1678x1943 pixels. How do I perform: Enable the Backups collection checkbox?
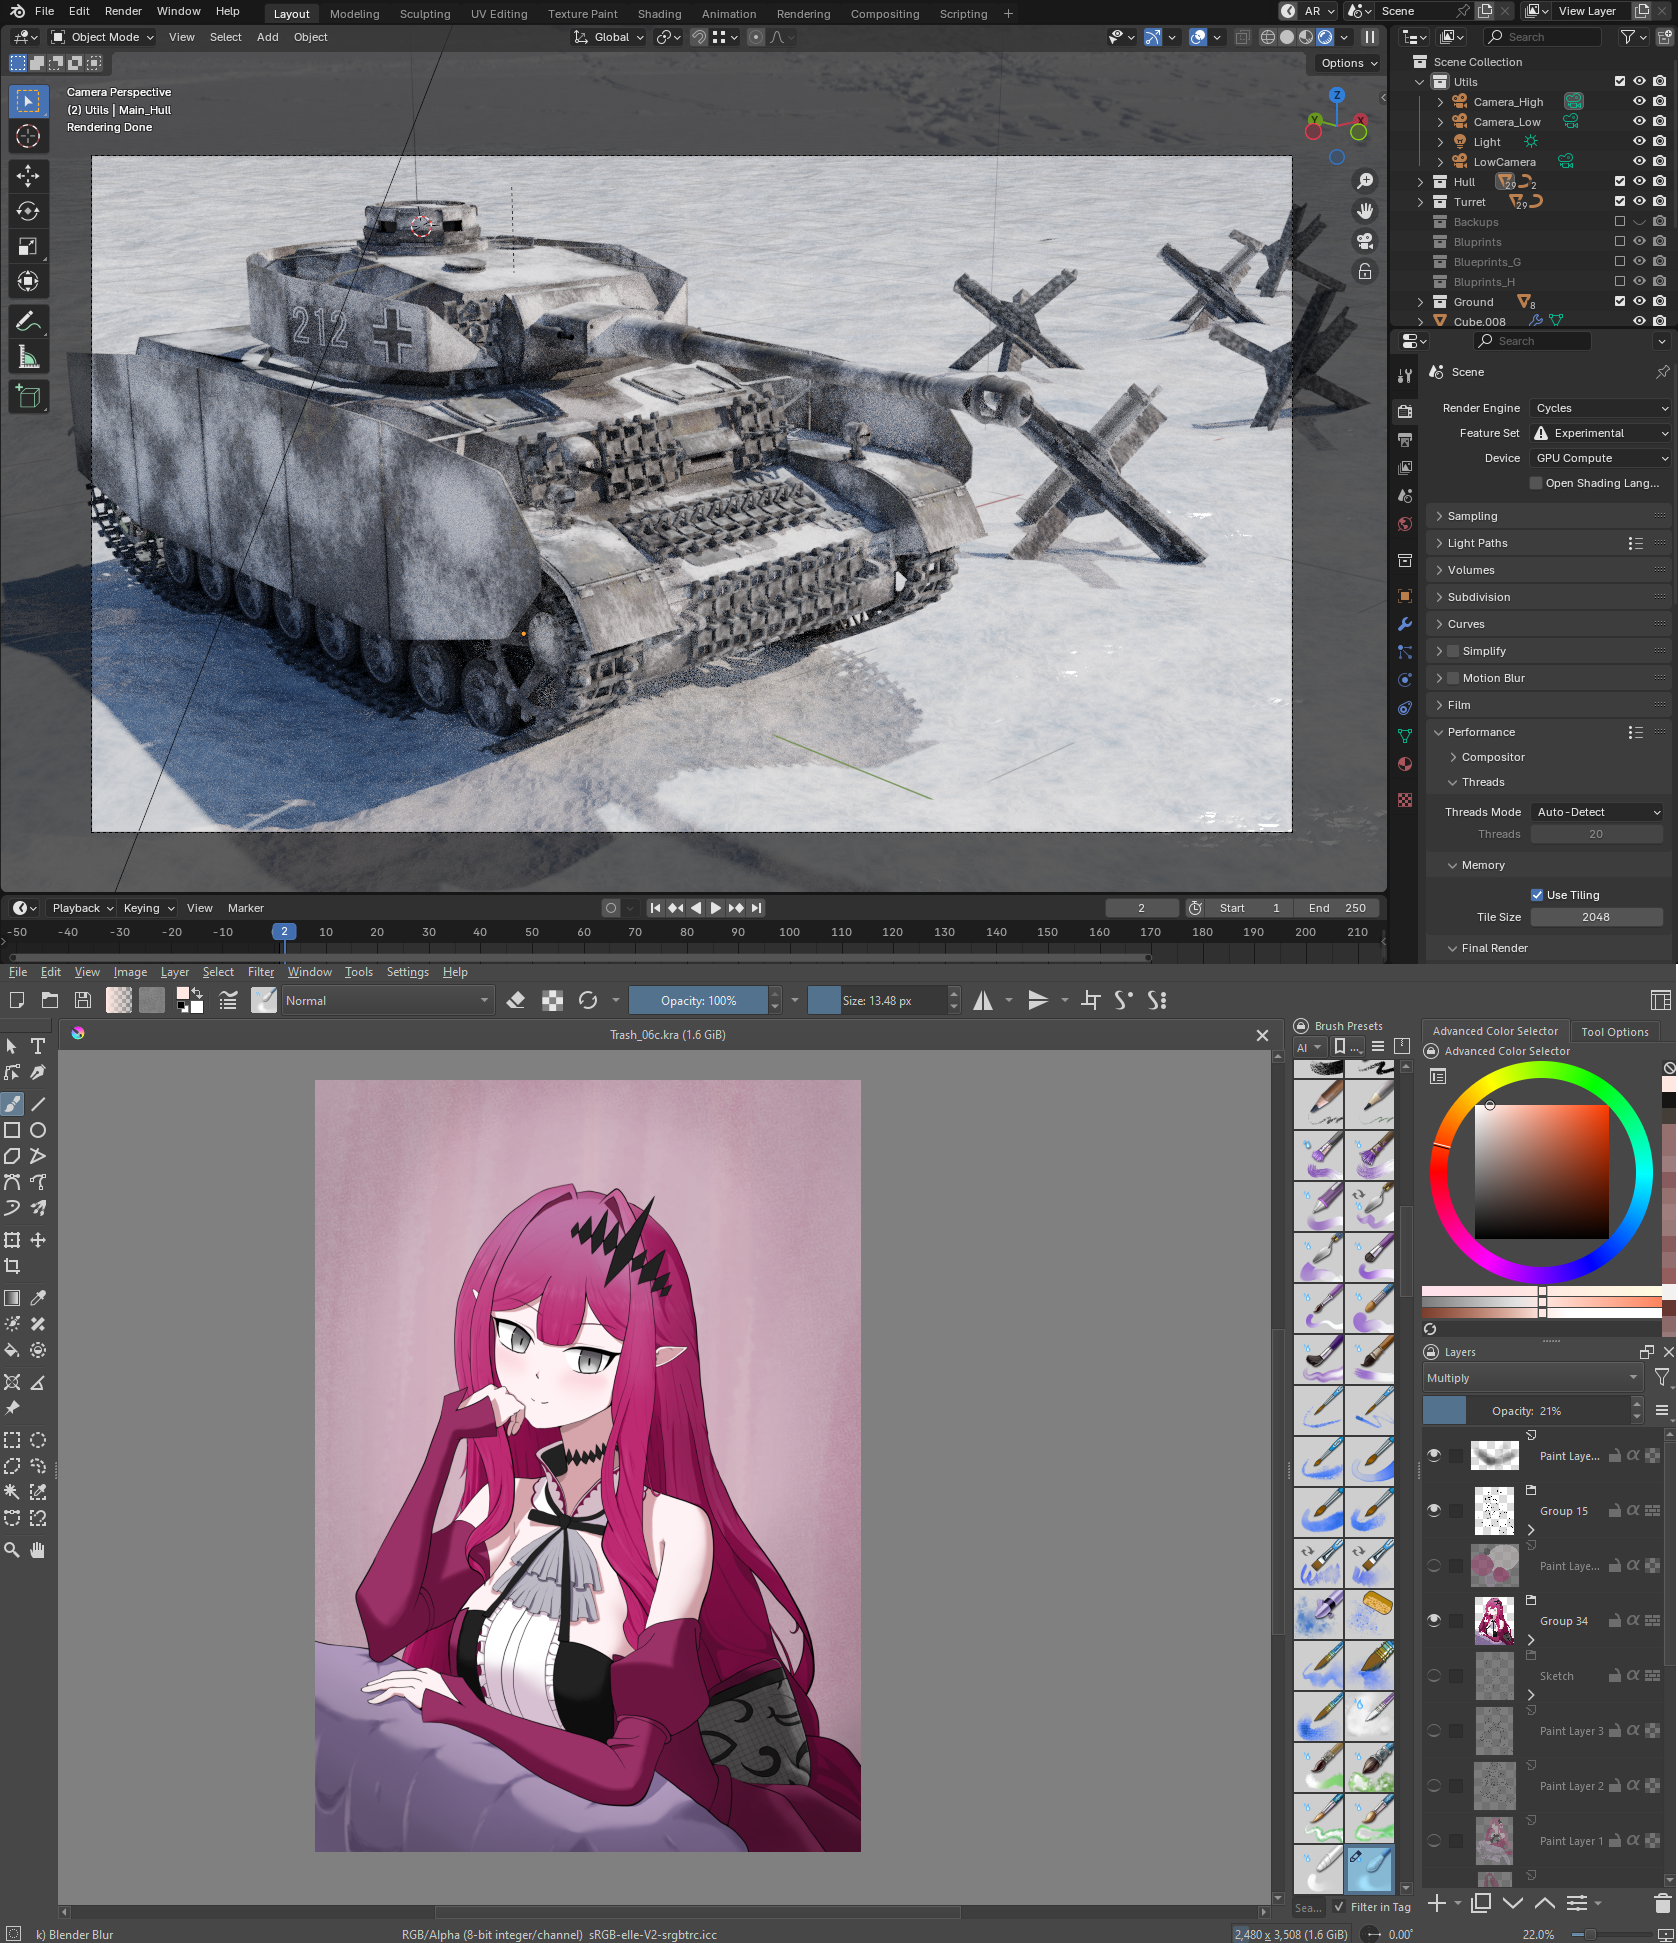pyautogui.click(x=1620, y=221)
